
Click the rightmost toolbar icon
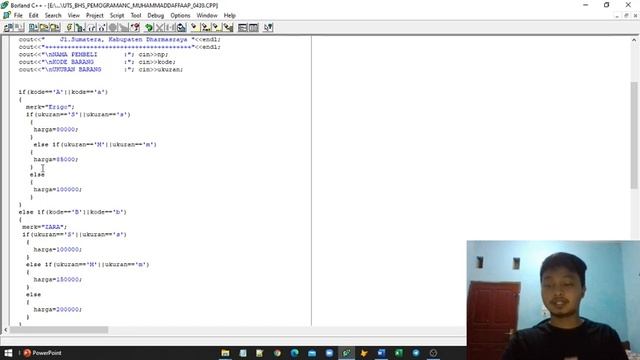(268, 27)
